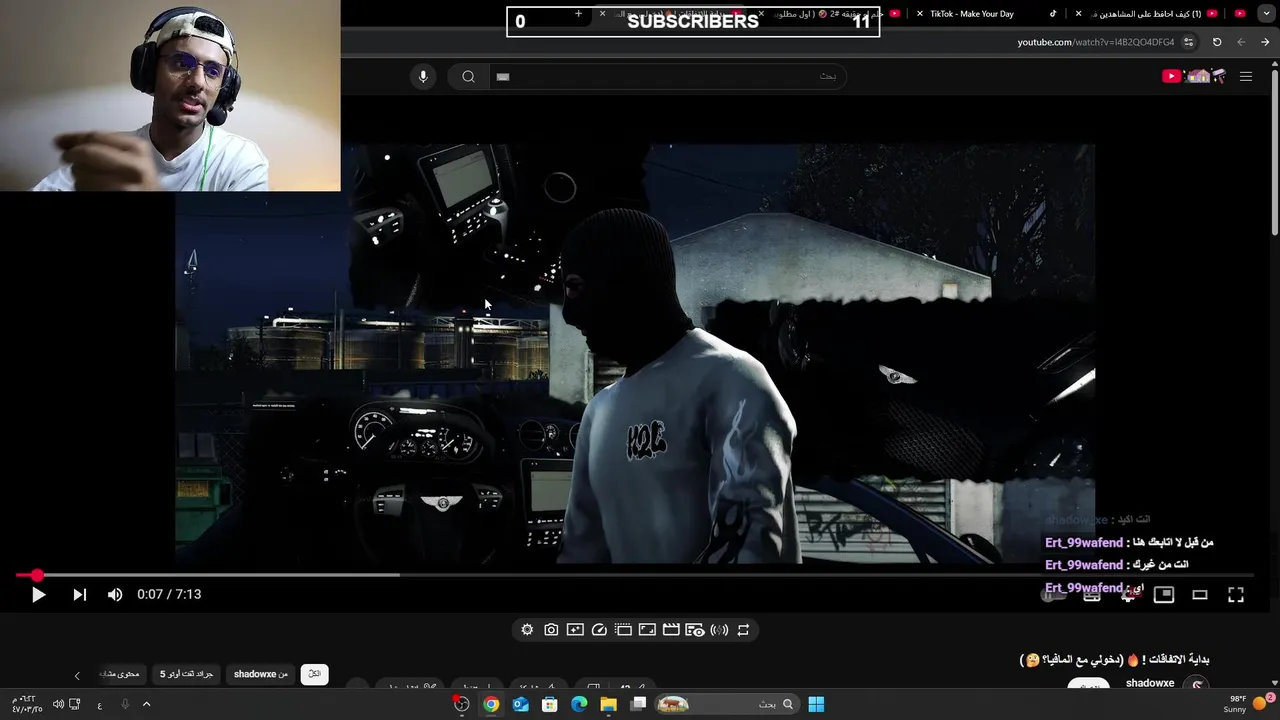Expand the system tray hidden icons arrow
Image resolution: width=1280 pixels, height=720 pixels.
[146, 704]
